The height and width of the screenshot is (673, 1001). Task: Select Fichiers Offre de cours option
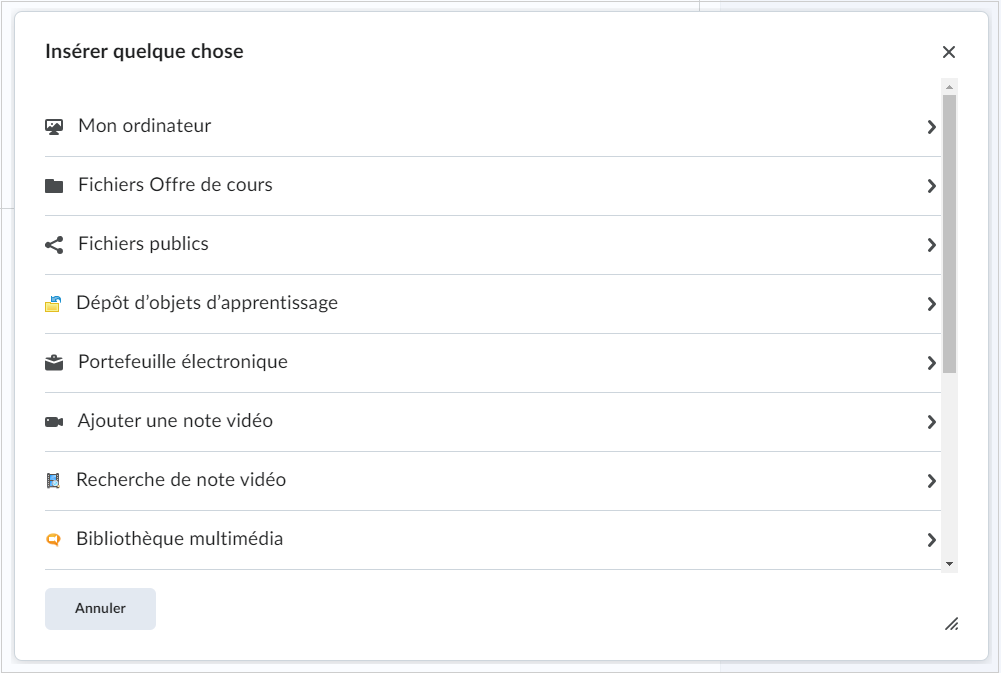click(x=493, y=186)
